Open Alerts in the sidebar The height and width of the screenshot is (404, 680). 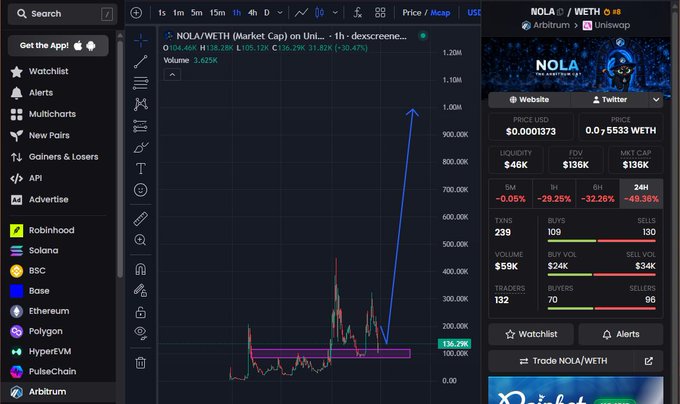[59, 93]
